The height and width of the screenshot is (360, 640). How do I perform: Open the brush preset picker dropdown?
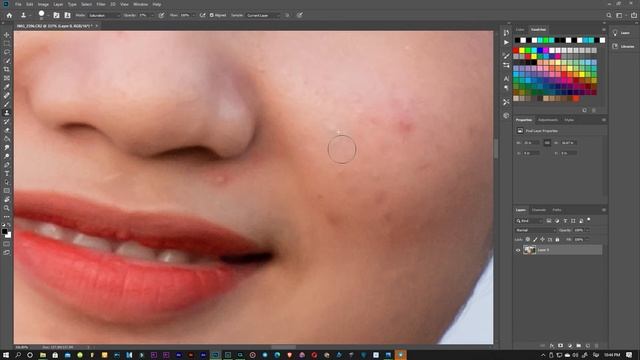point(48,16)
